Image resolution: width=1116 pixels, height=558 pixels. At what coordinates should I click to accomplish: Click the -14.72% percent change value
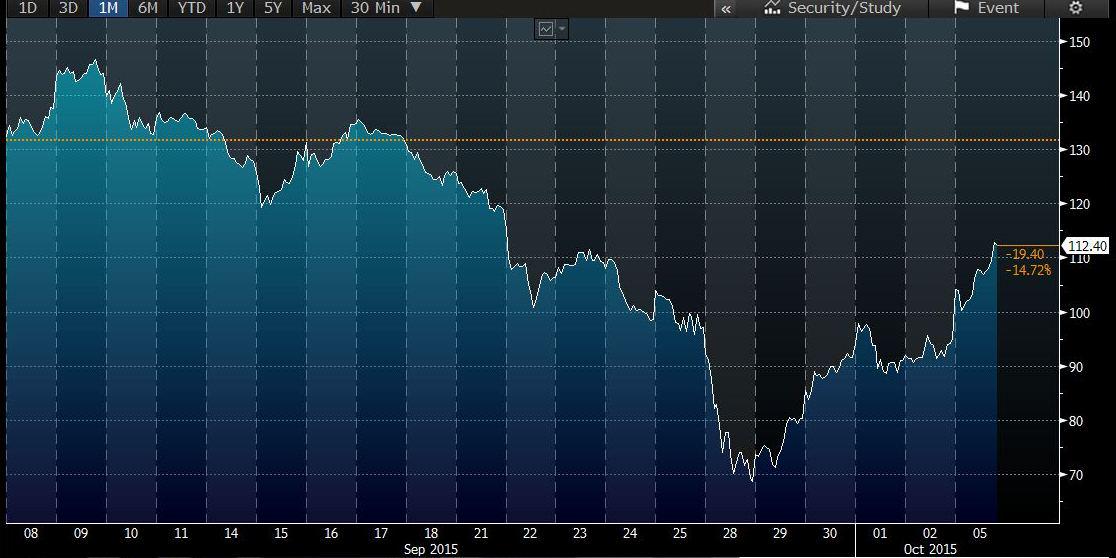(1028, 270)
